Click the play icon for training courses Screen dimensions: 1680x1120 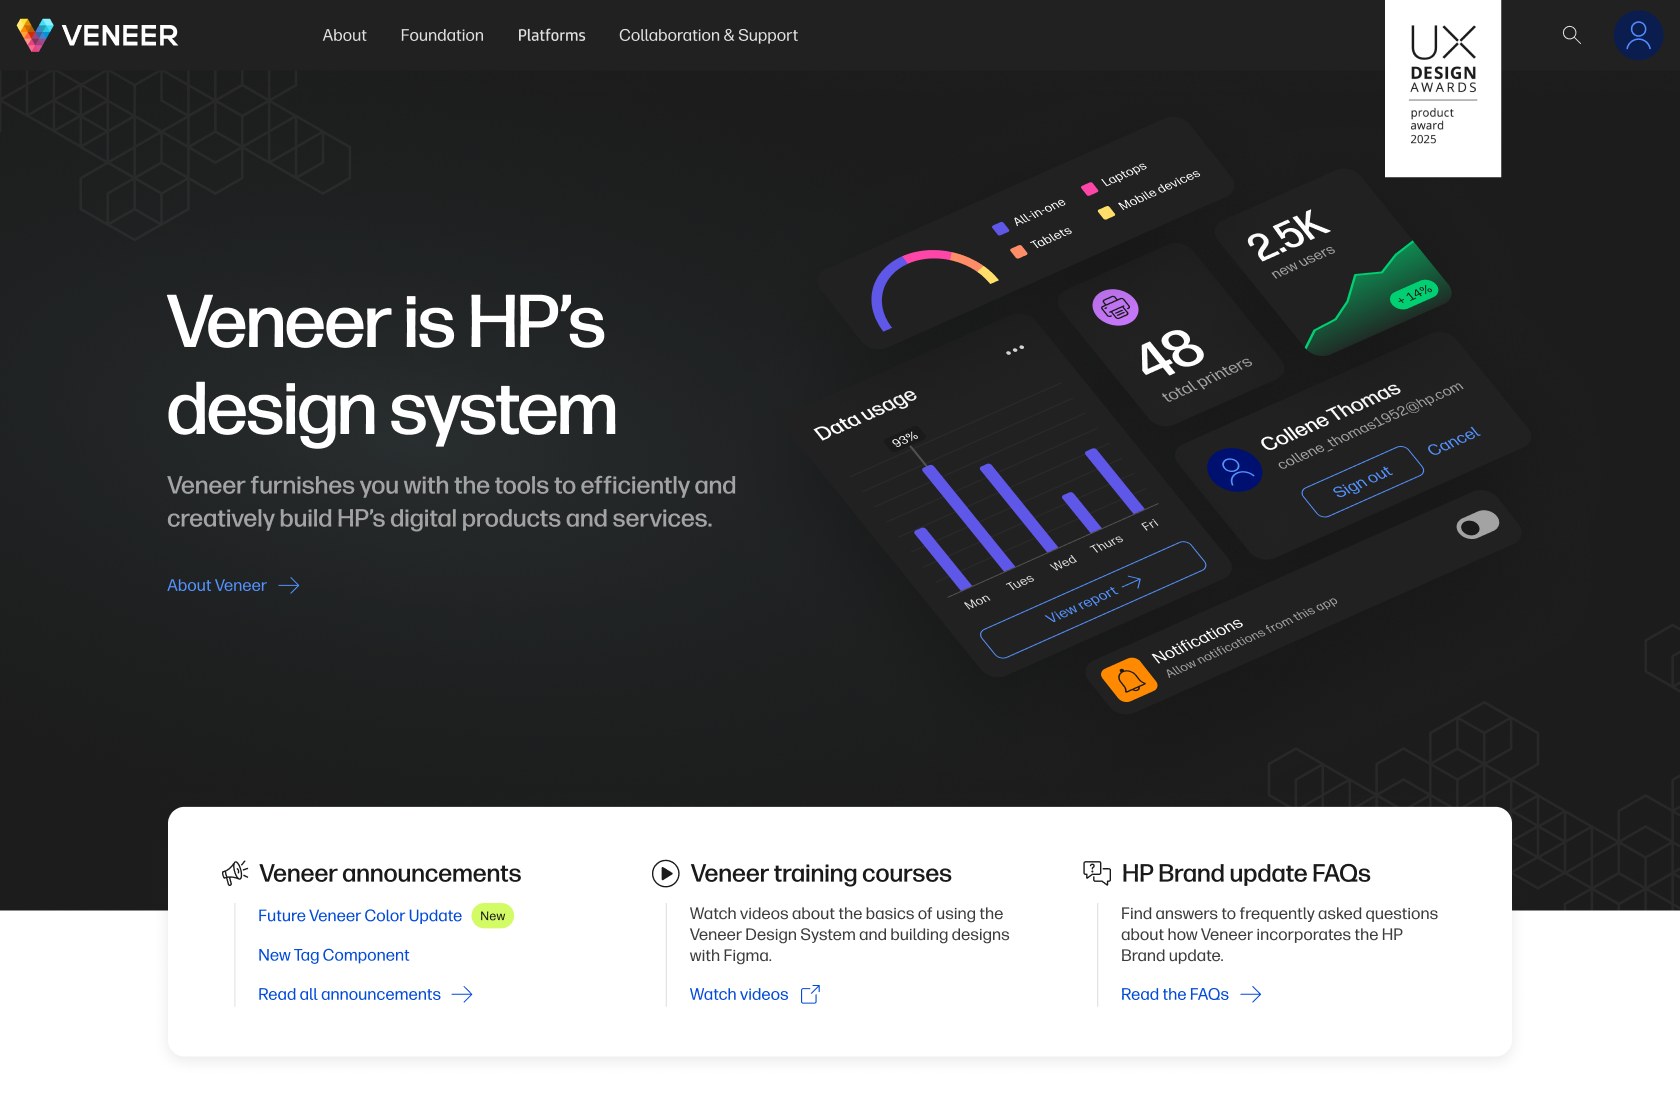pos(665,873)
